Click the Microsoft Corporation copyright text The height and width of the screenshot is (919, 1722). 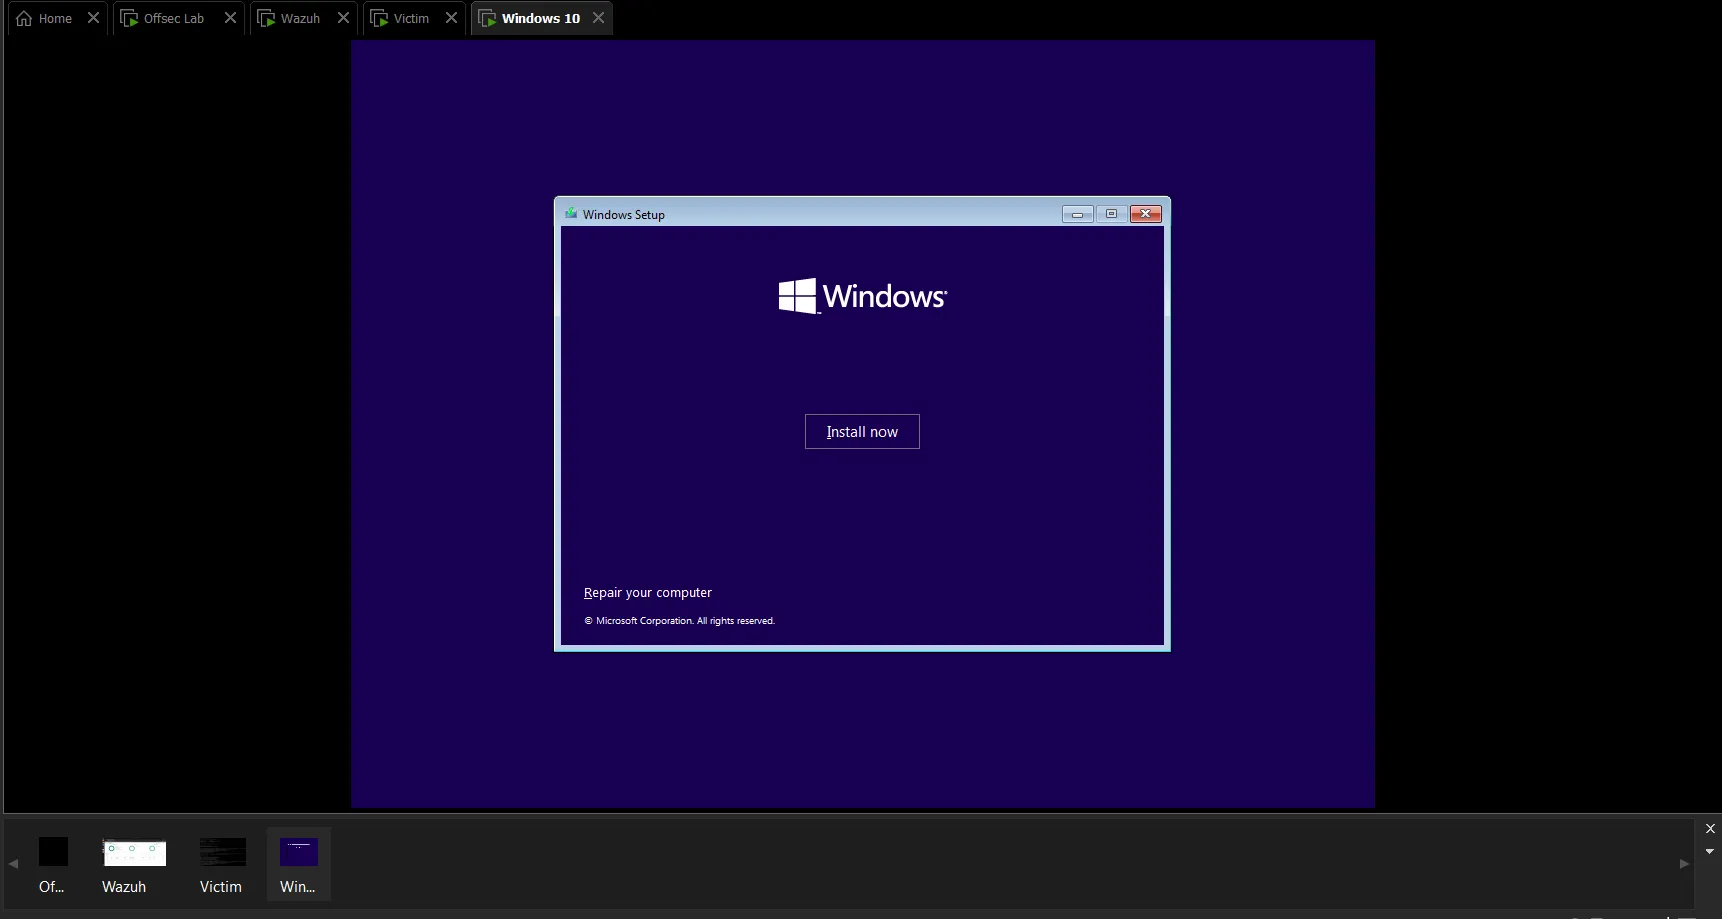[680, 621]
